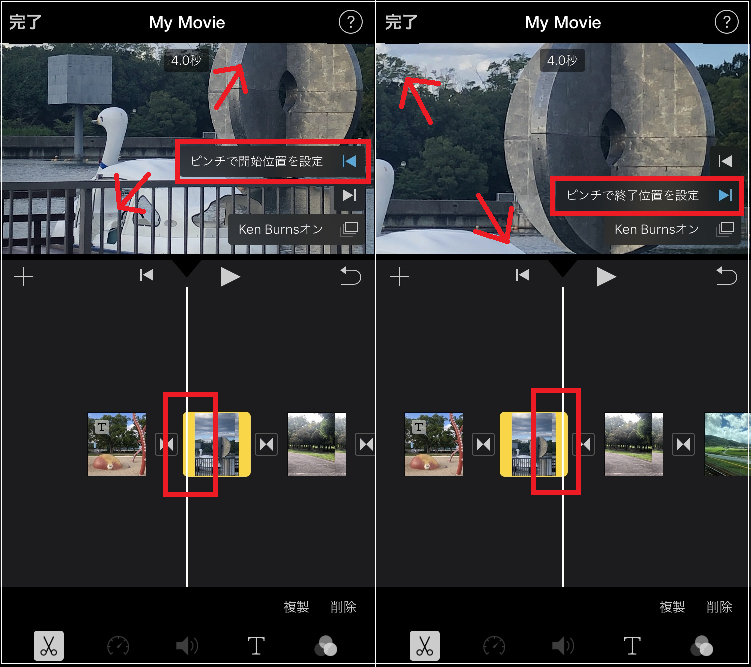Open help icon in left screen
The image size is (751, 667).
351,22
